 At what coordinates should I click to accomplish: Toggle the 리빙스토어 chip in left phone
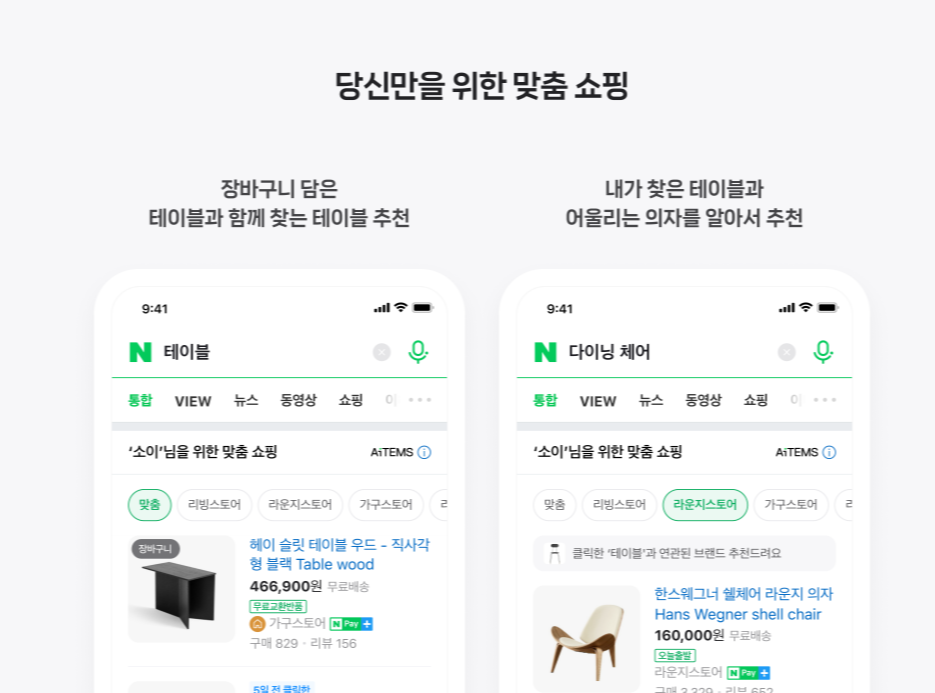[x=215, y=505]
